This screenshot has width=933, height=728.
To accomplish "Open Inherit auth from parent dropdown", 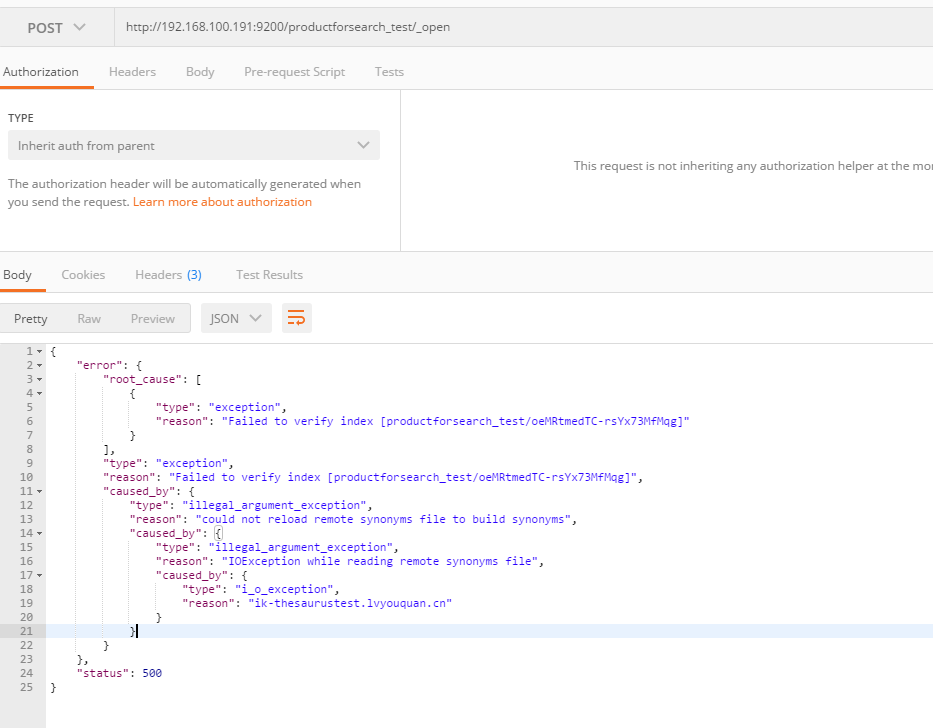I will click(194, 145).
